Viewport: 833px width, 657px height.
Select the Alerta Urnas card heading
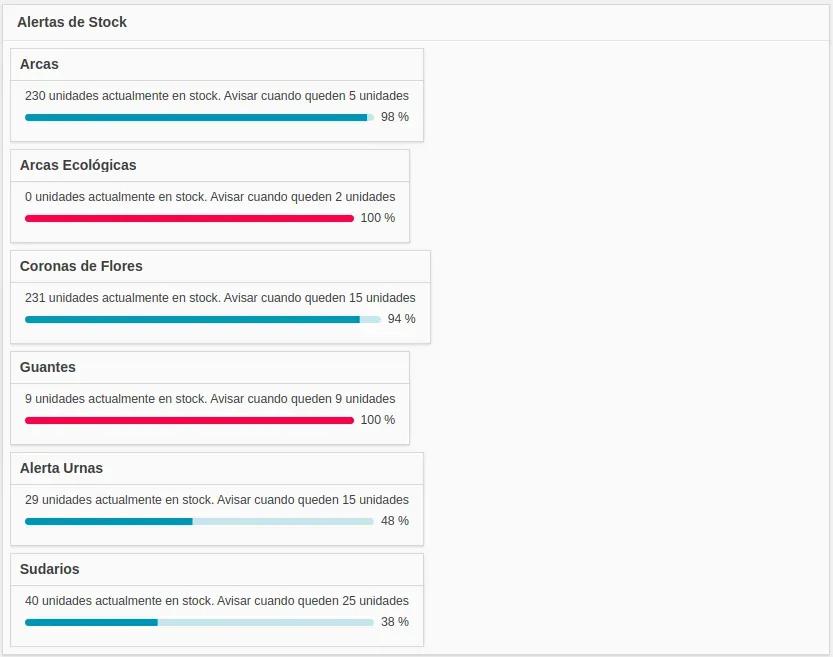click(62, 468)
